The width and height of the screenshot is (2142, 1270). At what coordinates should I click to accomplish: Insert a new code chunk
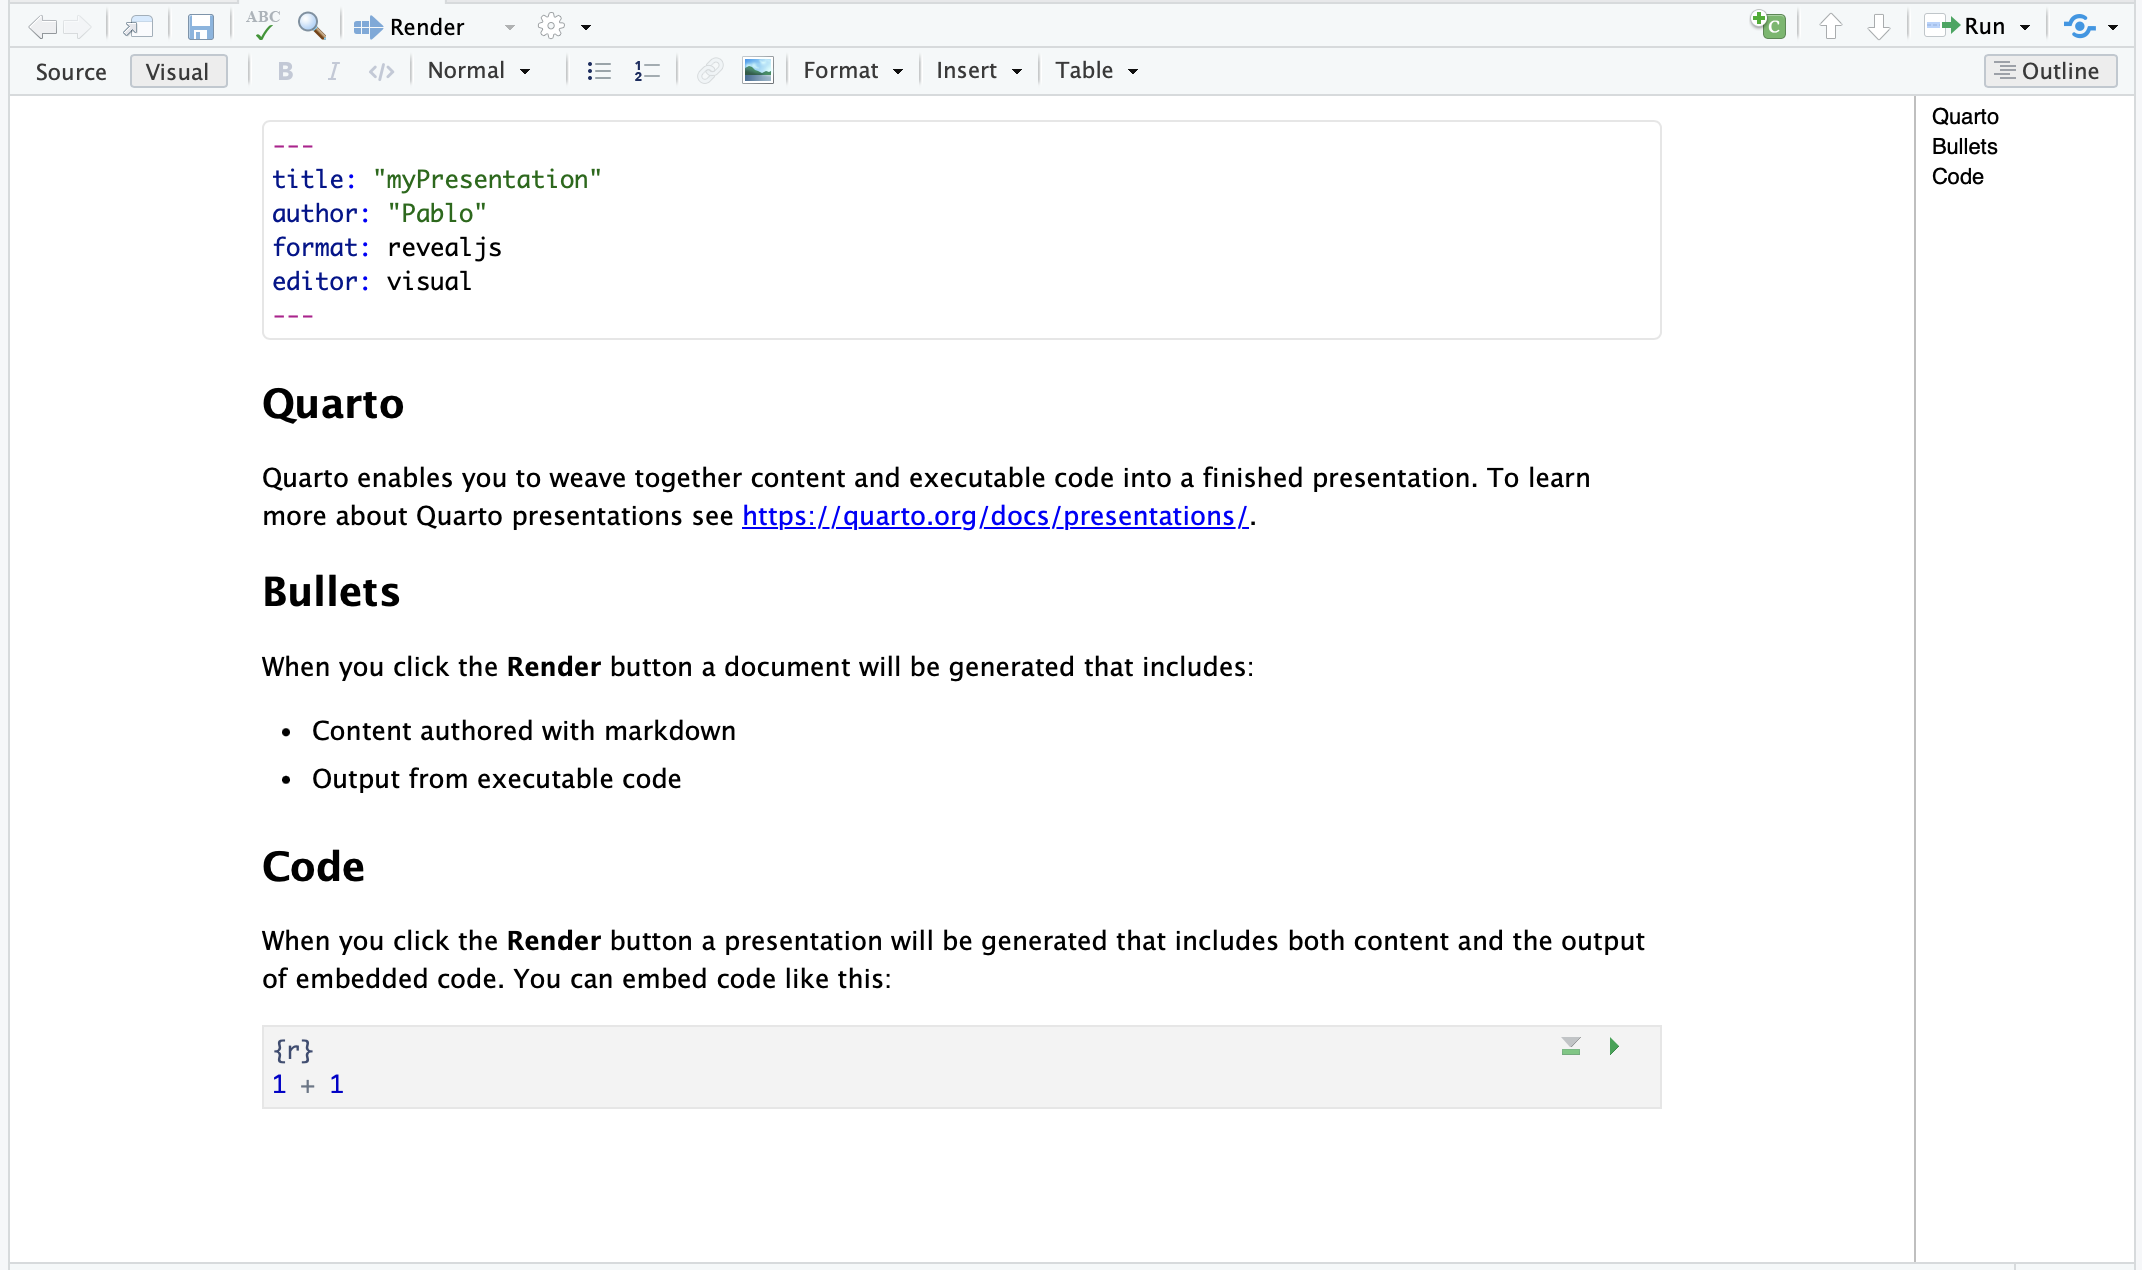click(x=1768, y=25)
